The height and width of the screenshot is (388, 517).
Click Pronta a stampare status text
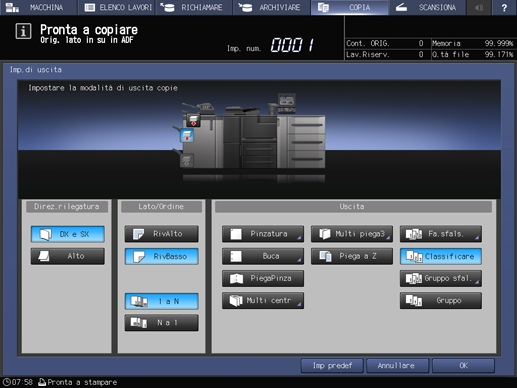(x=82, y=382)
